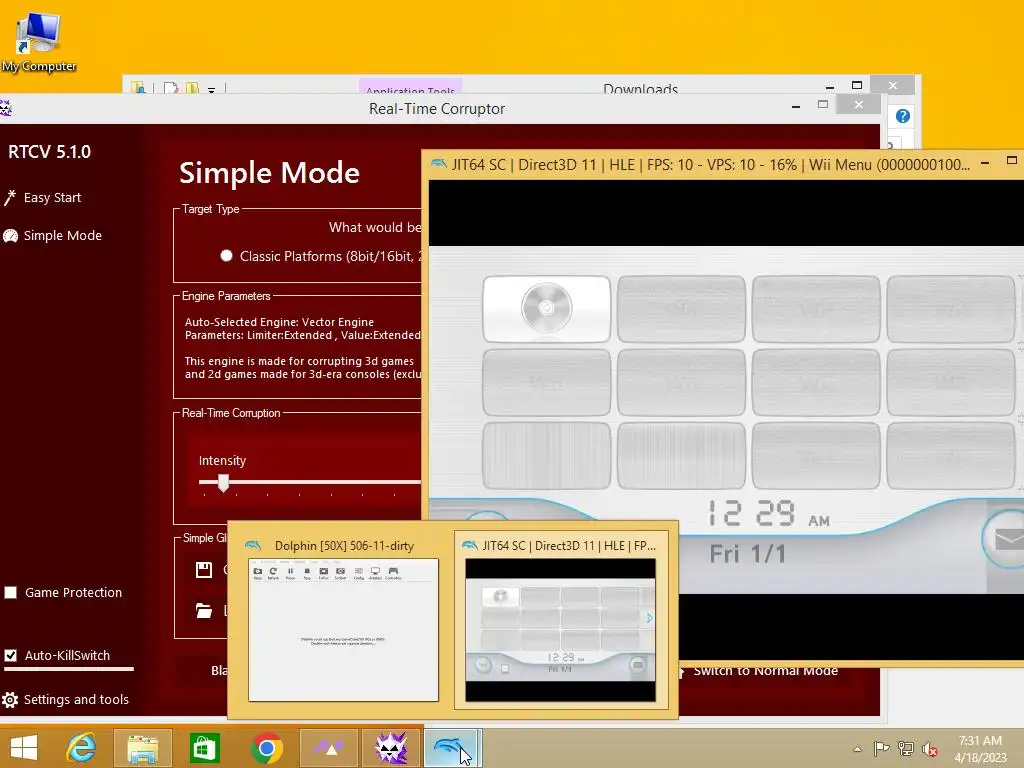Screen dimensions: 1024x768
Task: Open Google Chrome from taskbar
Action: point(266,748)
